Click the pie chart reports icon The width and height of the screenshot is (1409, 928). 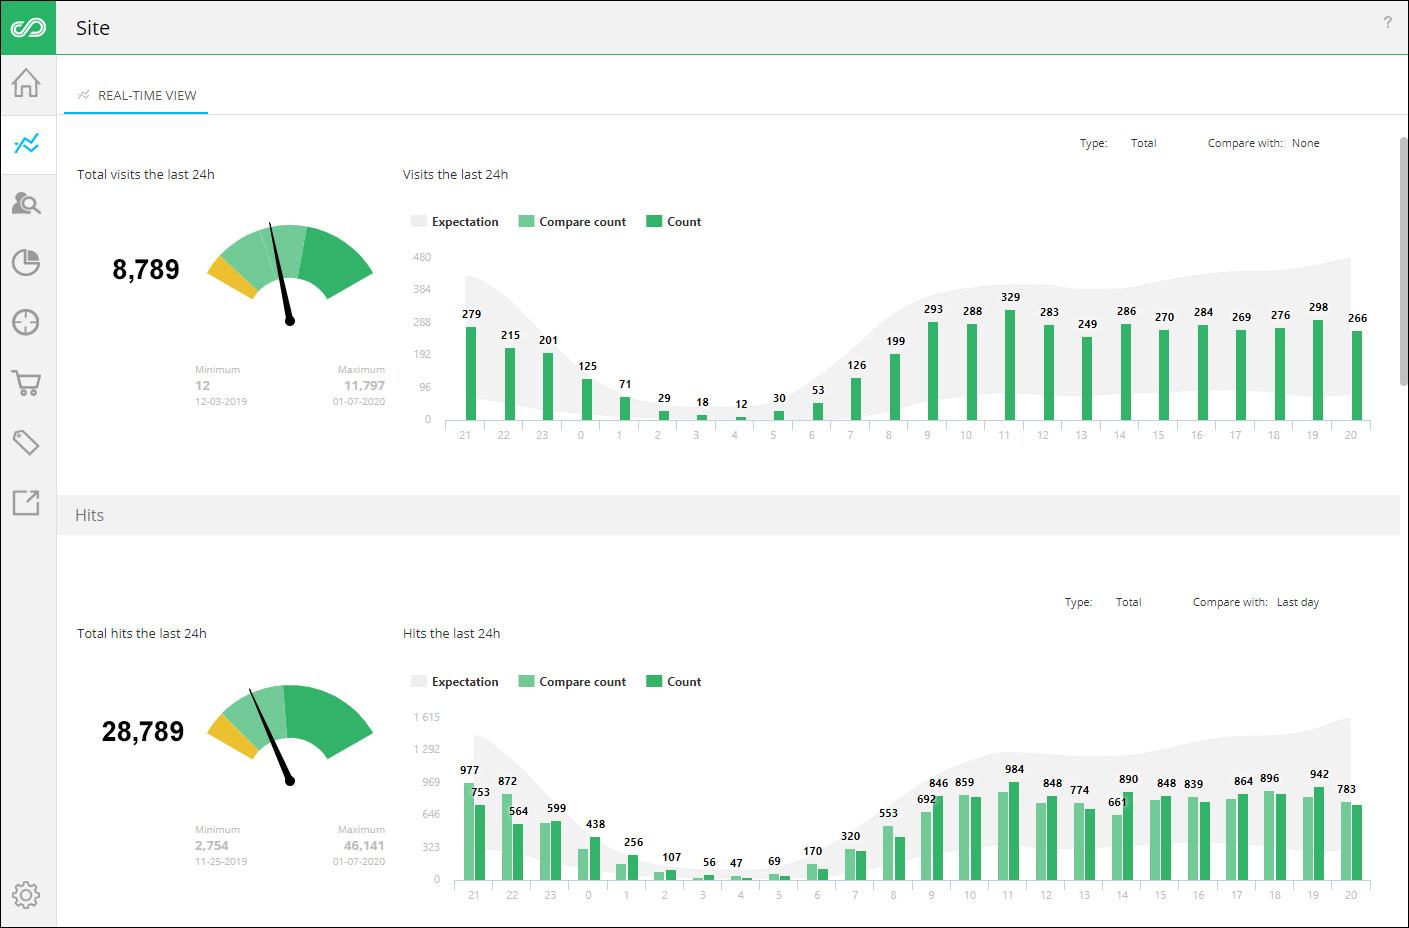tap(27, 262)
